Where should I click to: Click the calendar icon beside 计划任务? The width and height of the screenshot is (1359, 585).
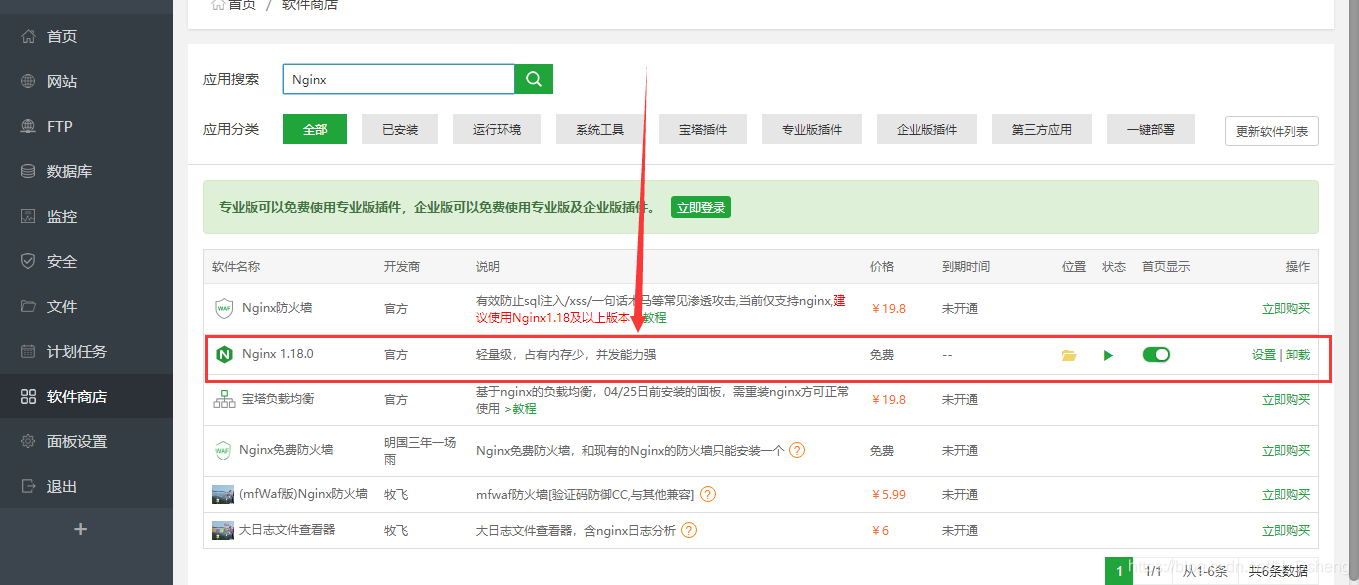click(28, 352)
